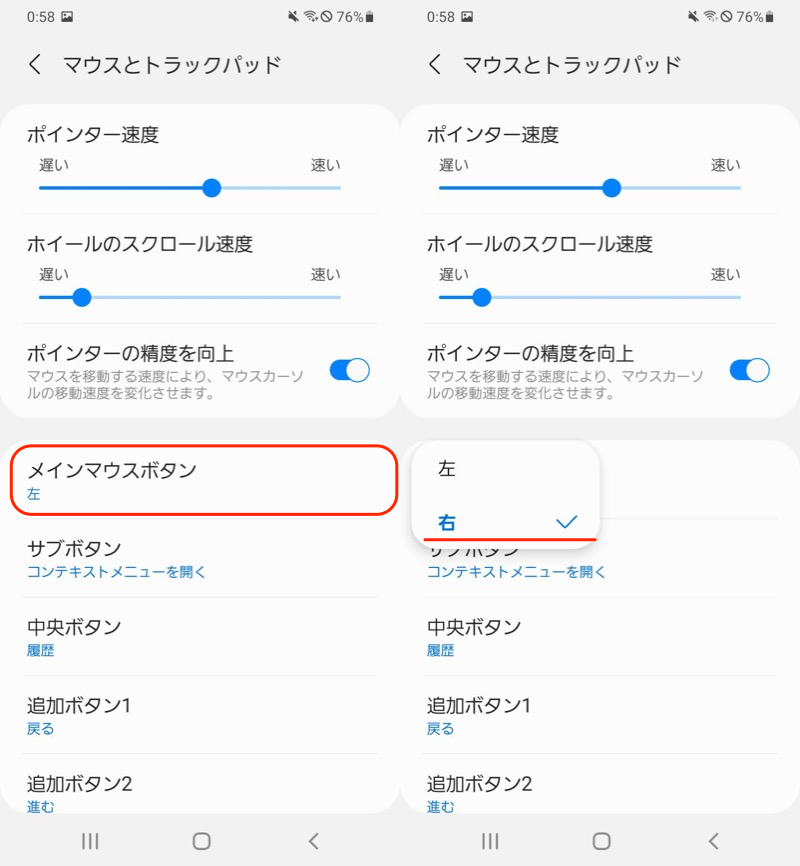Click ホイールのスクロール速度 slider handle in right screen

(x=482, y=296)
